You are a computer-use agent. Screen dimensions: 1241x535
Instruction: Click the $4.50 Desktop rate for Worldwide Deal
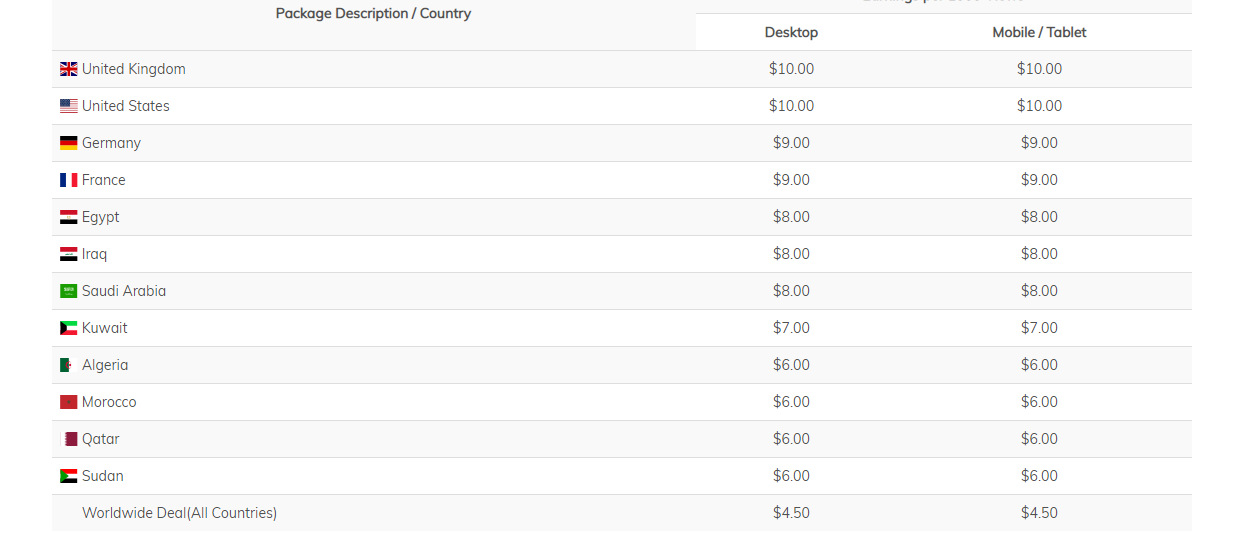click(x=791, y=513)
